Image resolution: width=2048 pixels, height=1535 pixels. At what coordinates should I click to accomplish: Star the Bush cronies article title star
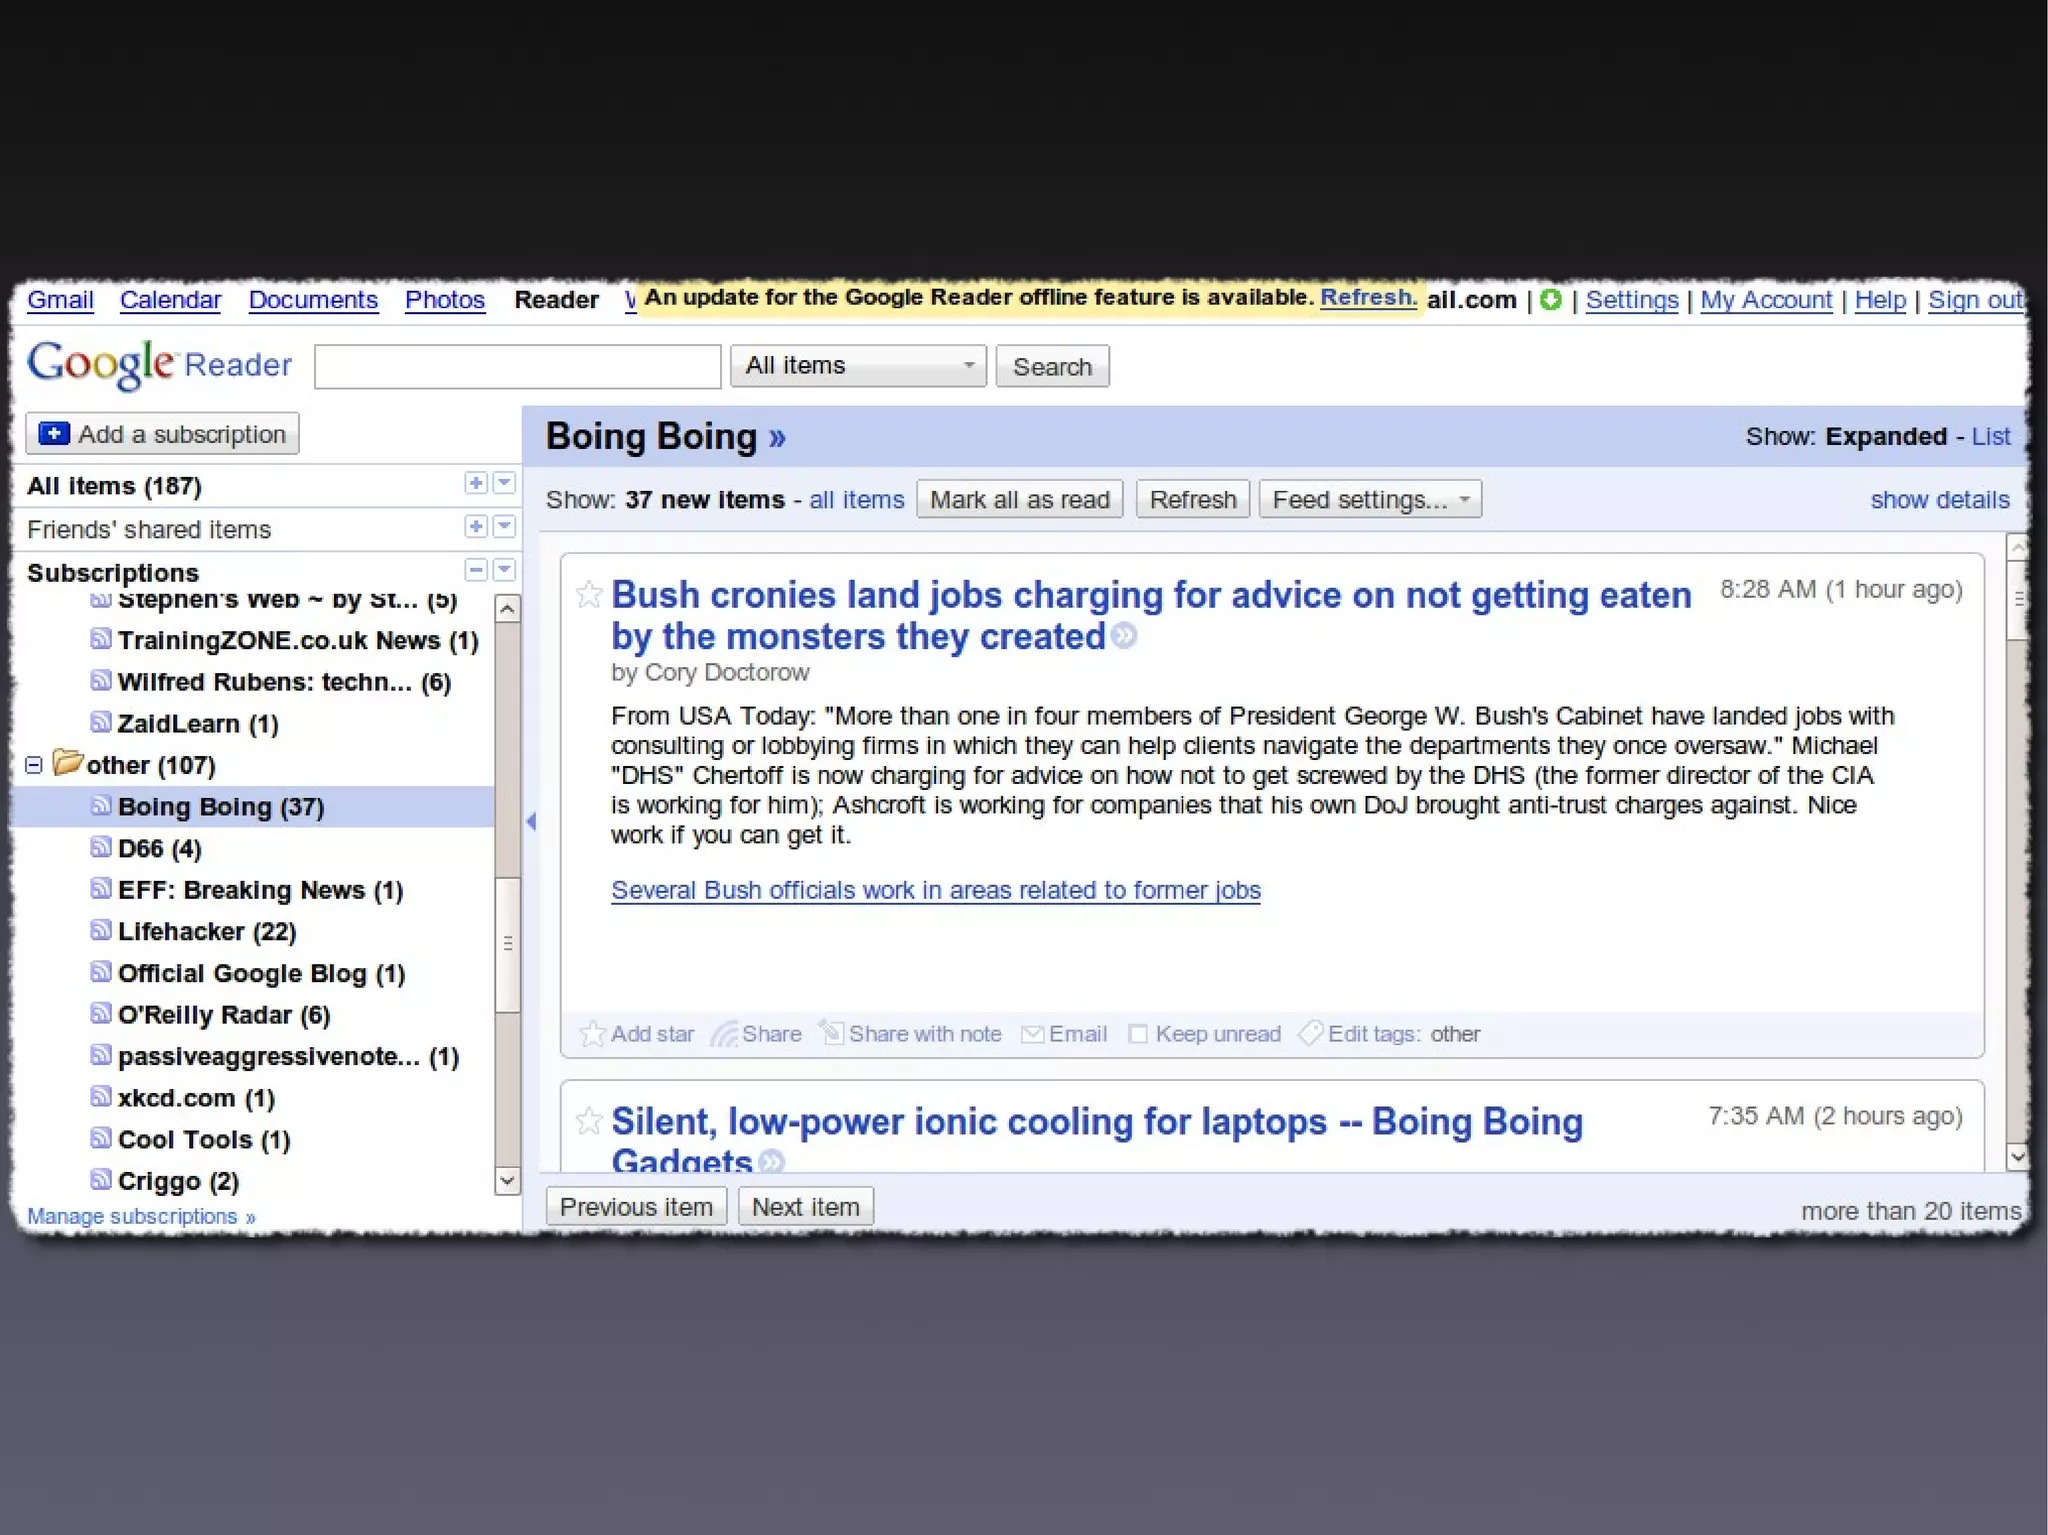pos(589,595)
